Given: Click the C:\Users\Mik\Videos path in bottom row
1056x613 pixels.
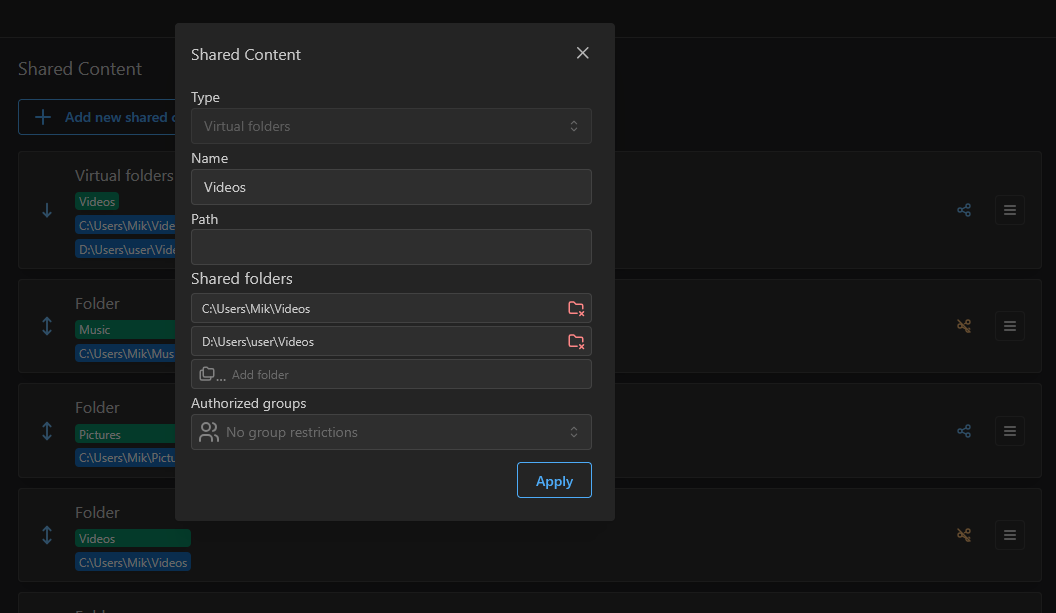Looking at the screenshot, I should (x=133, y=562).
